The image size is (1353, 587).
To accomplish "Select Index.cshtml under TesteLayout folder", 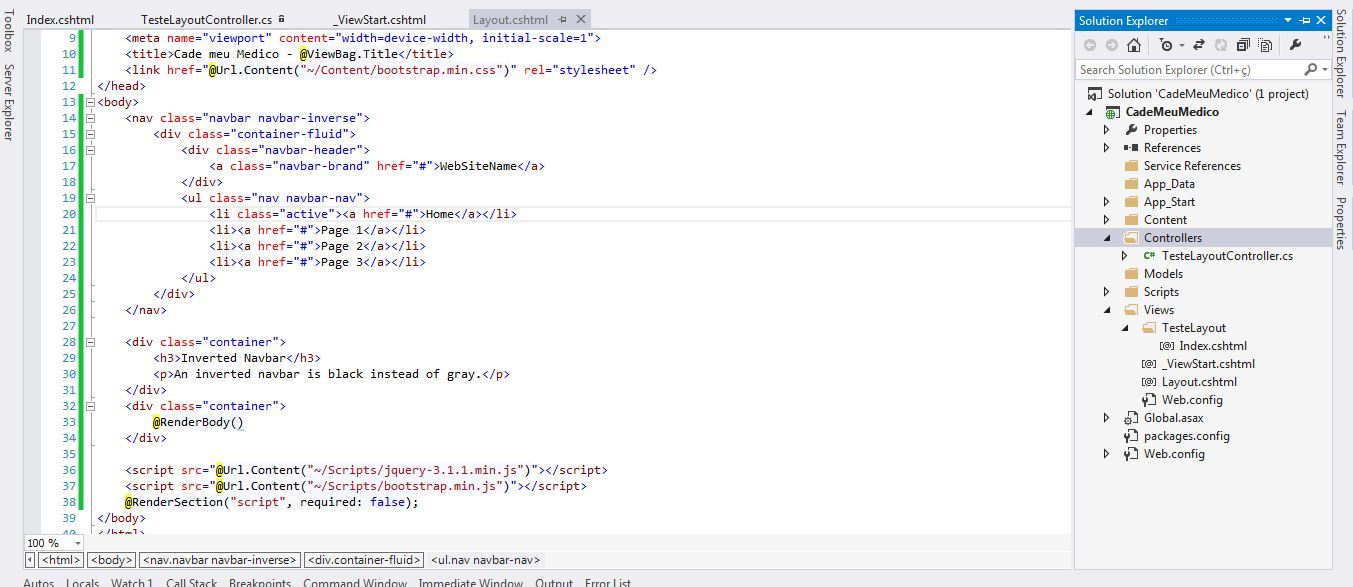I will pyautogui.click(x=1213, y=346).
